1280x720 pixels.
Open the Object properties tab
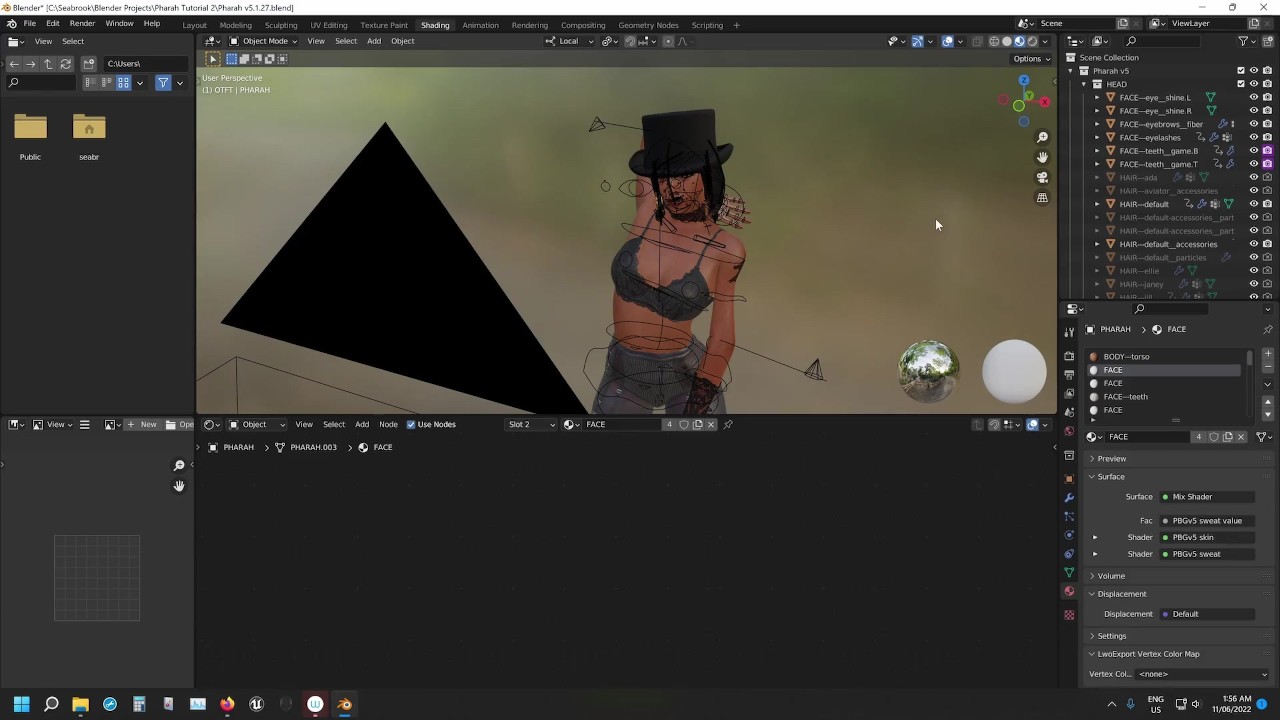tap(1069, 478)
